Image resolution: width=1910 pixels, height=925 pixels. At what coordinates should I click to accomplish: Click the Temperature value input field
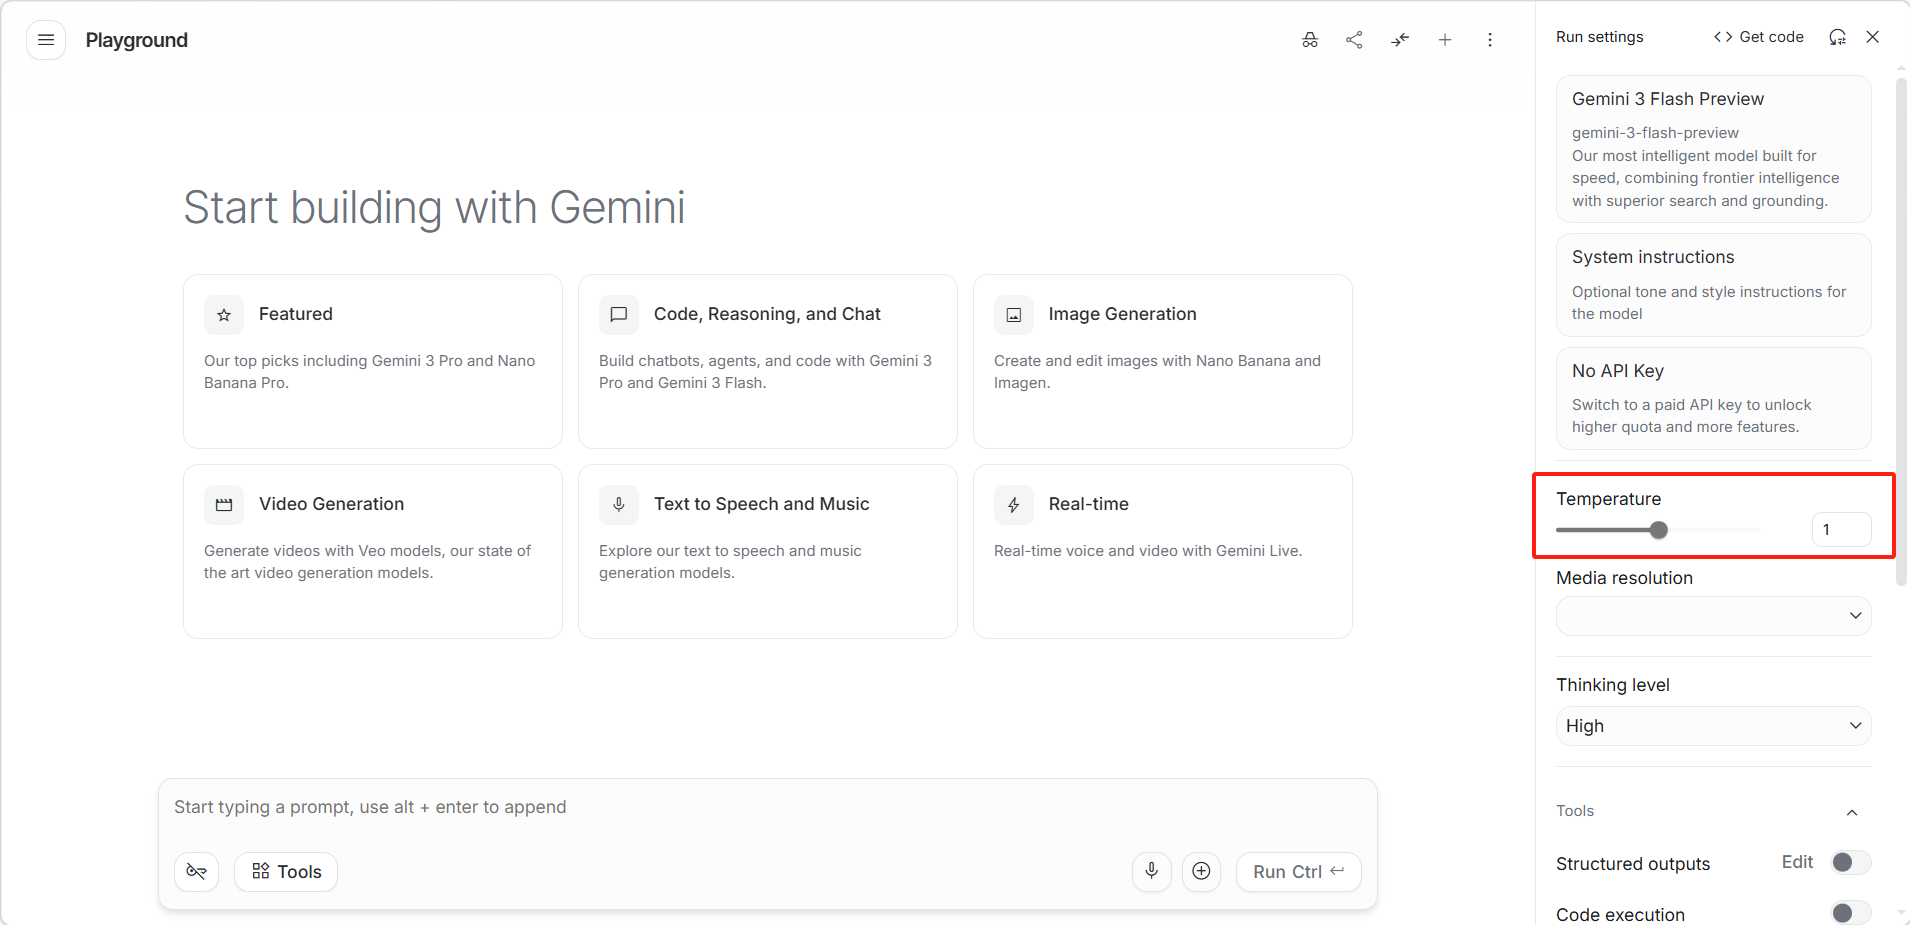point(1841,530)
